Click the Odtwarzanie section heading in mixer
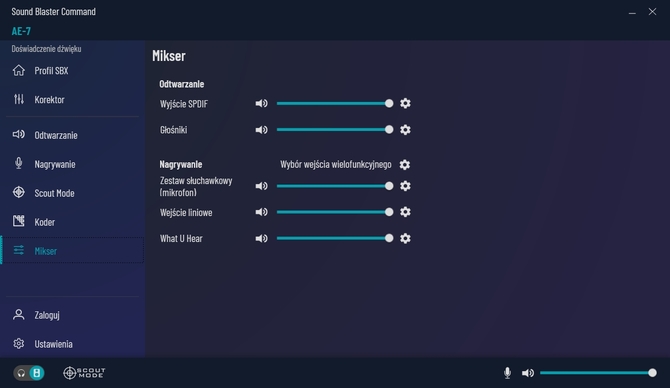 click(x=182, y=84)
